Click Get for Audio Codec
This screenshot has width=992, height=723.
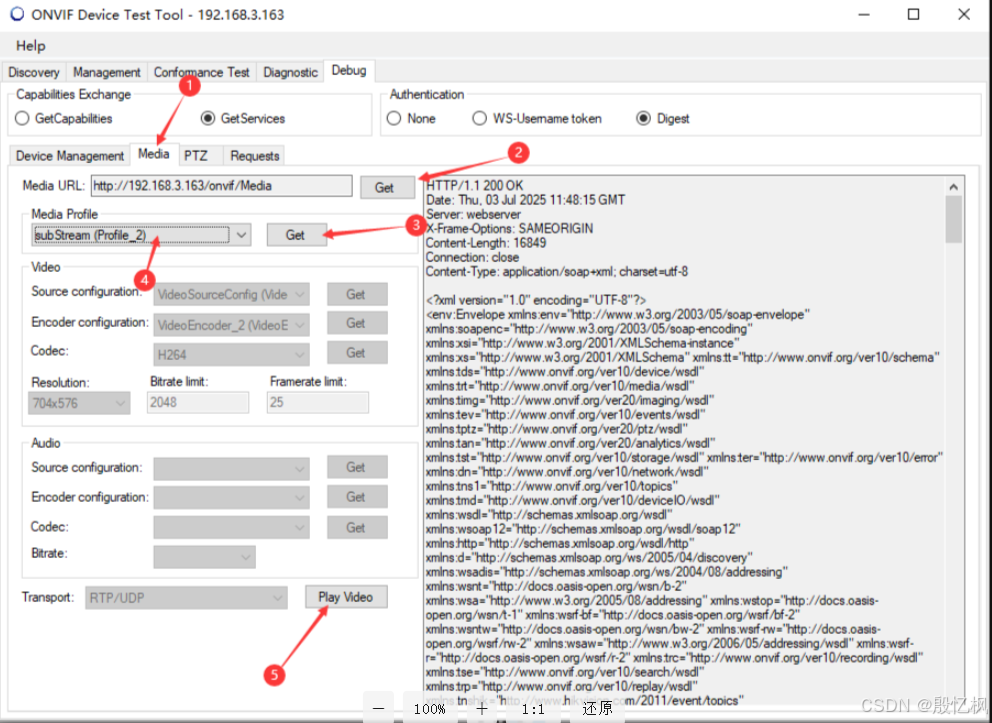356,528
